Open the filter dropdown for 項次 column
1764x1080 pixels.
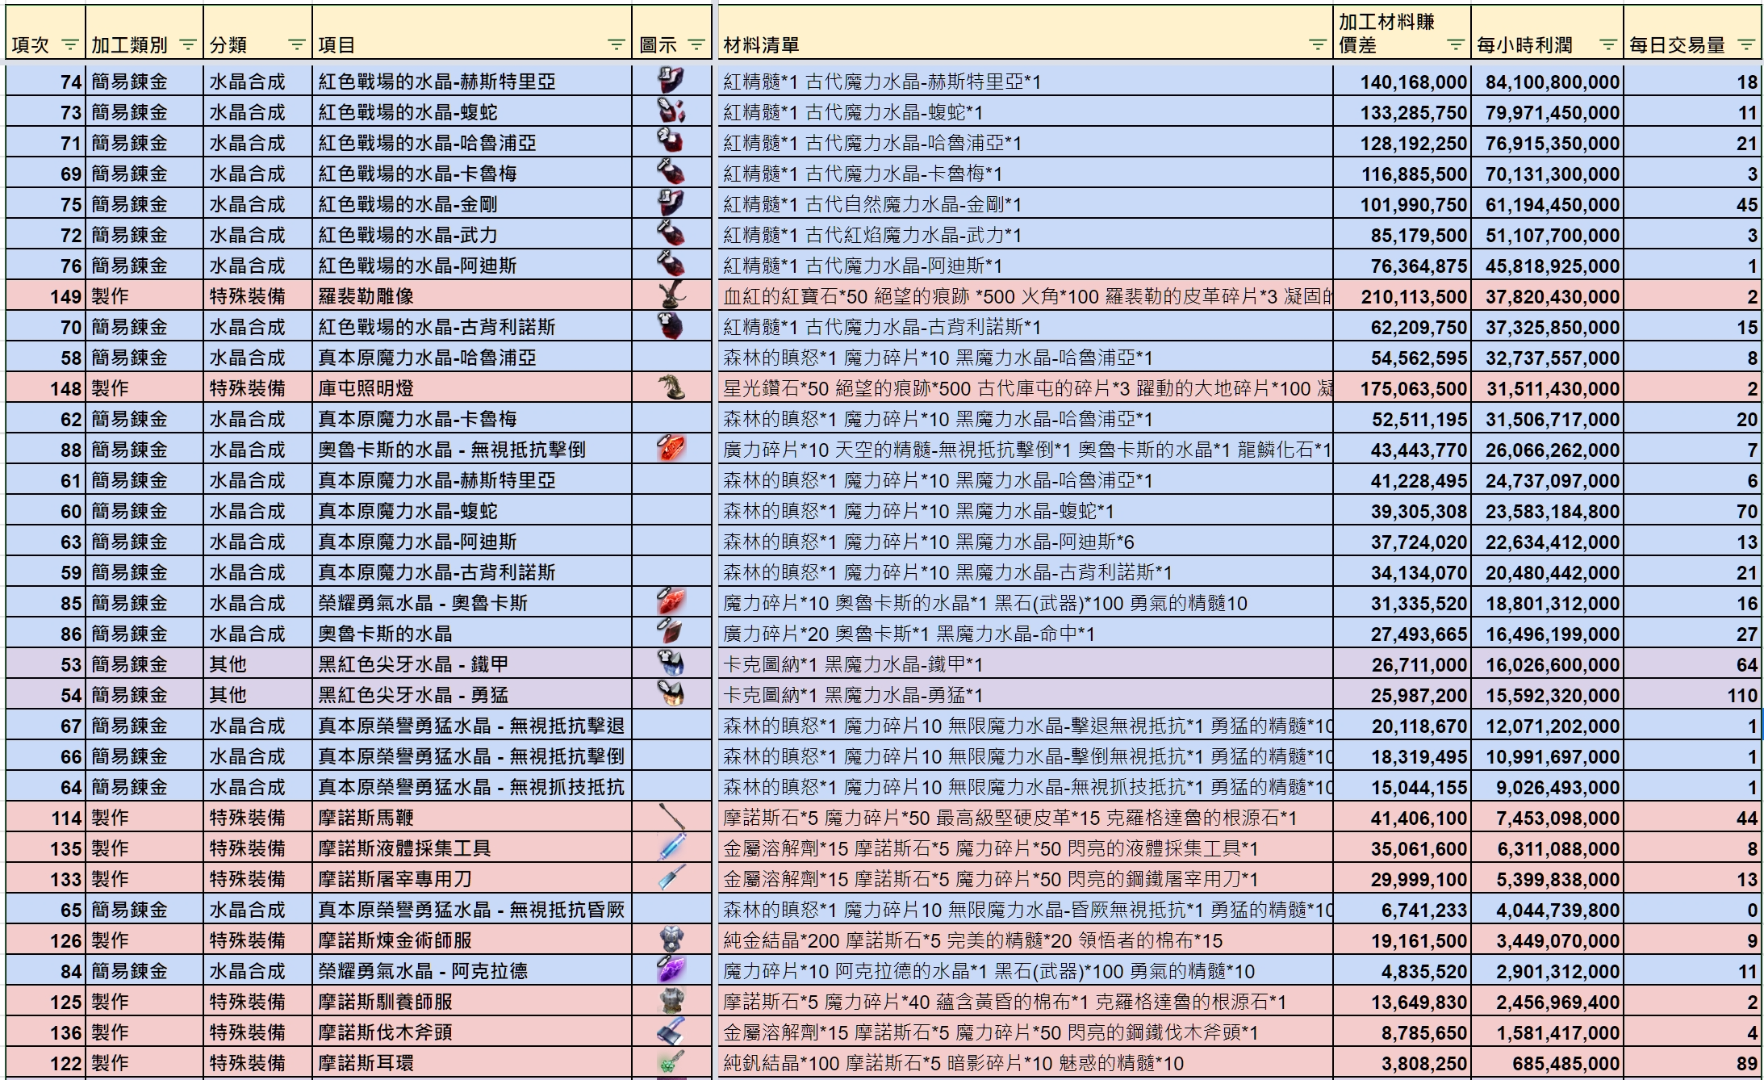(x=69, y=45)
